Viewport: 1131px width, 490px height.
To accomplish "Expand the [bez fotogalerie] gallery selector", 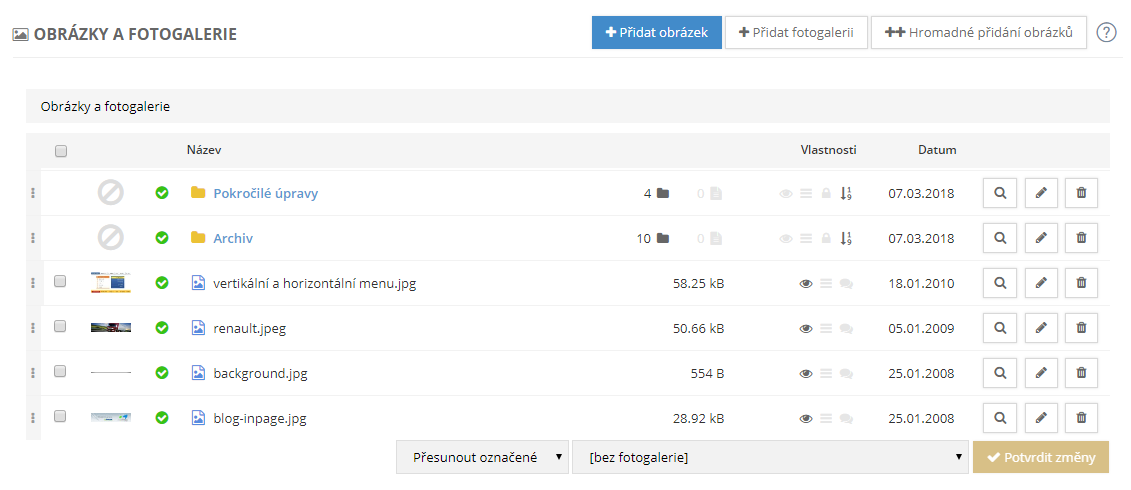I will (x=770, y=457).
